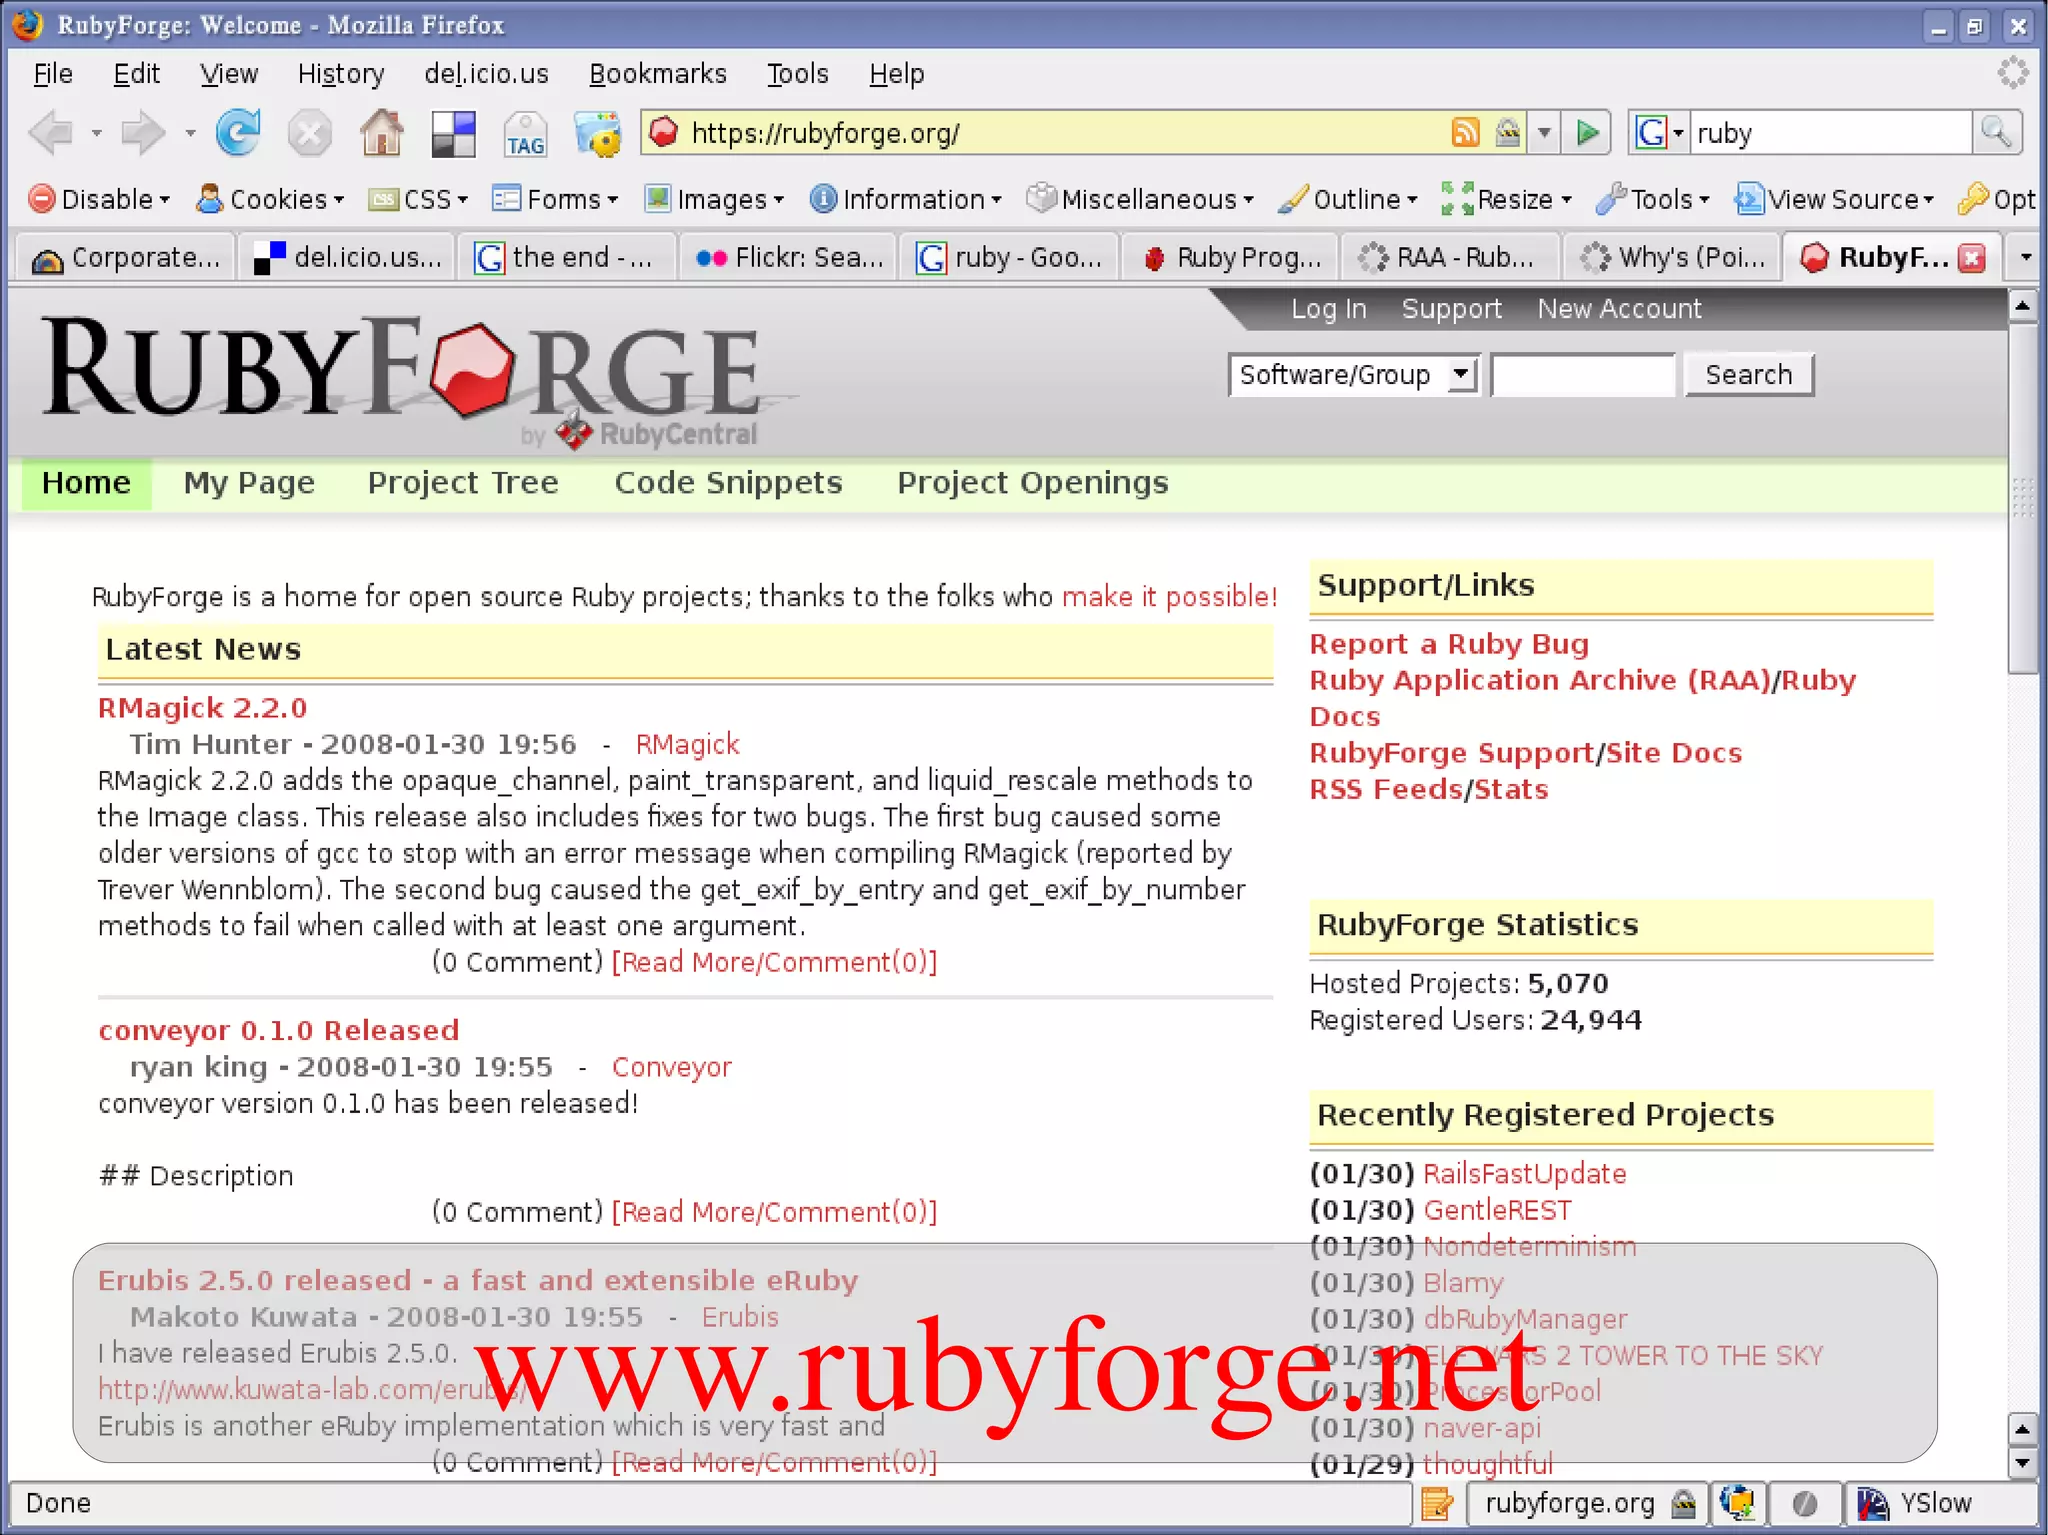The image size is (2048, 1535).
Task: Open the search engine selector dropdown
Action: 1660,132
